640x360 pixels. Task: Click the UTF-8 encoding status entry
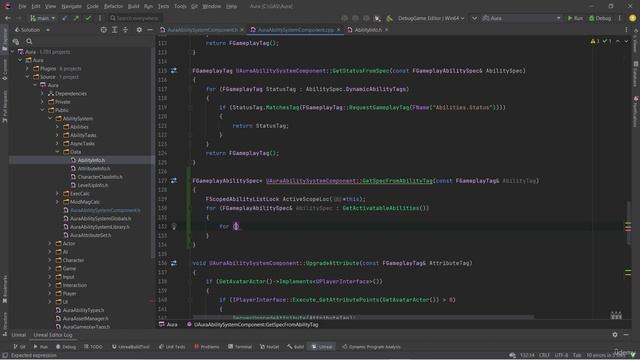[561, 356]
